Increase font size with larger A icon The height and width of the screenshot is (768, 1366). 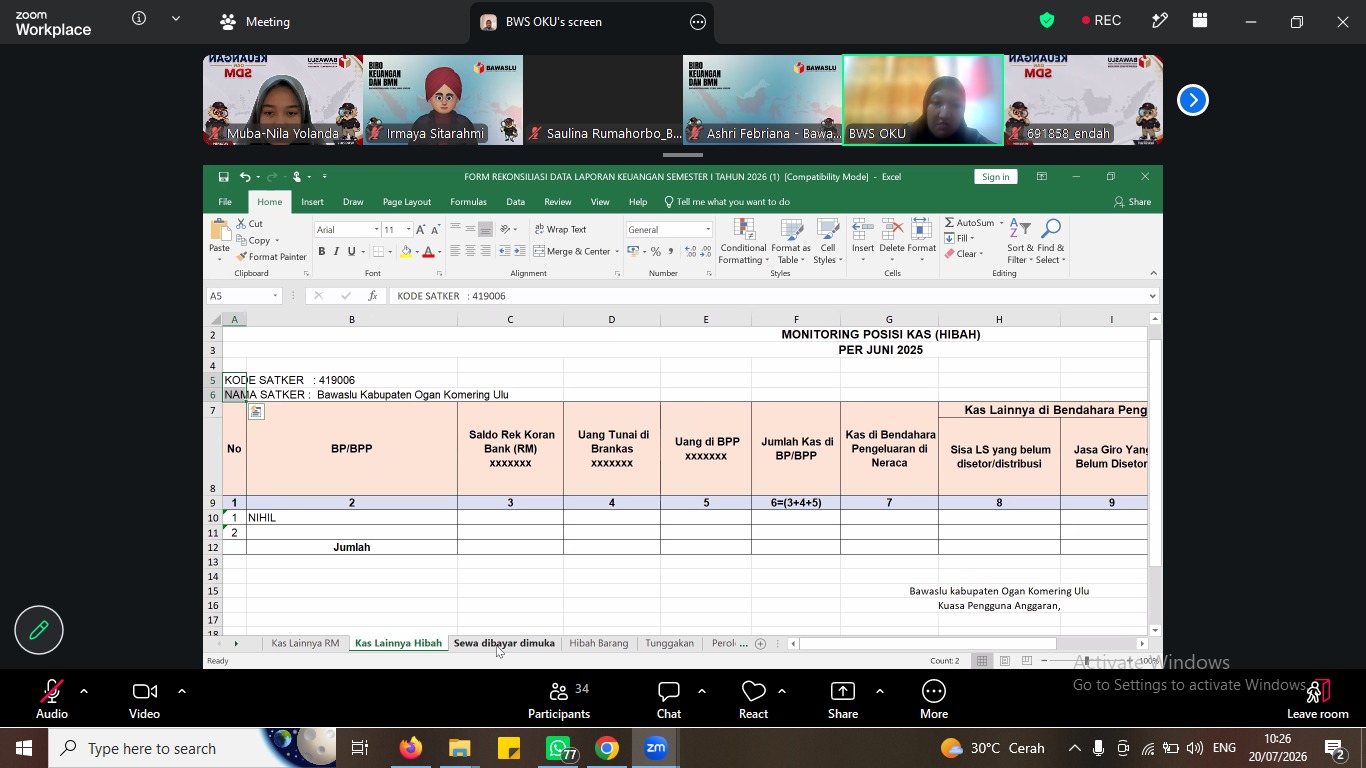tap(420, 229)
